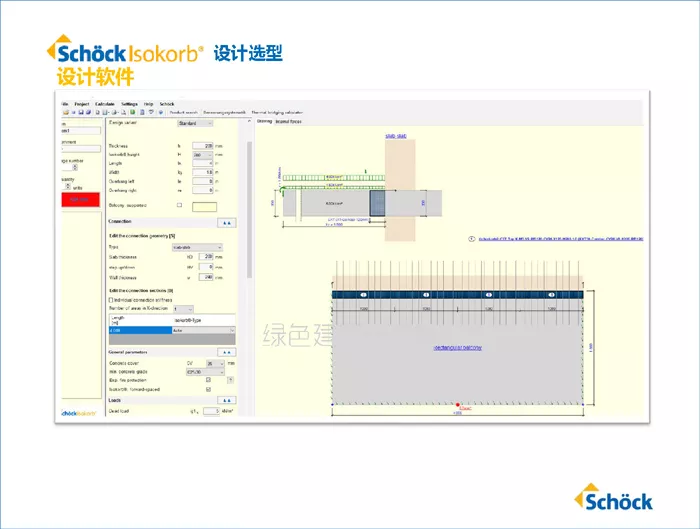700x529 pixels.
Task: Click the Slab thickness input field
Action: tap(206, 257)
